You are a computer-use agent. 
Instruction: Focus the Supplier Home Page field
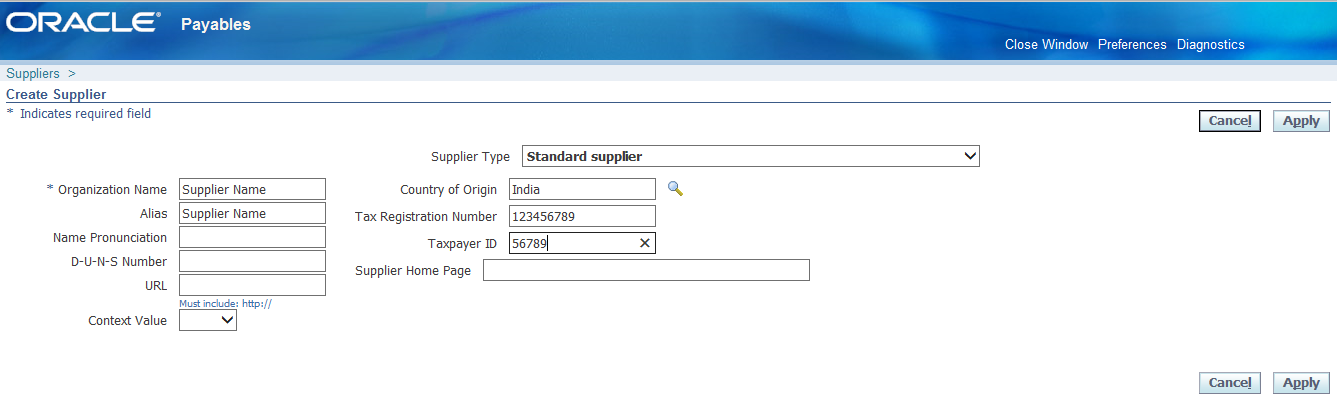tap(645, 270)
